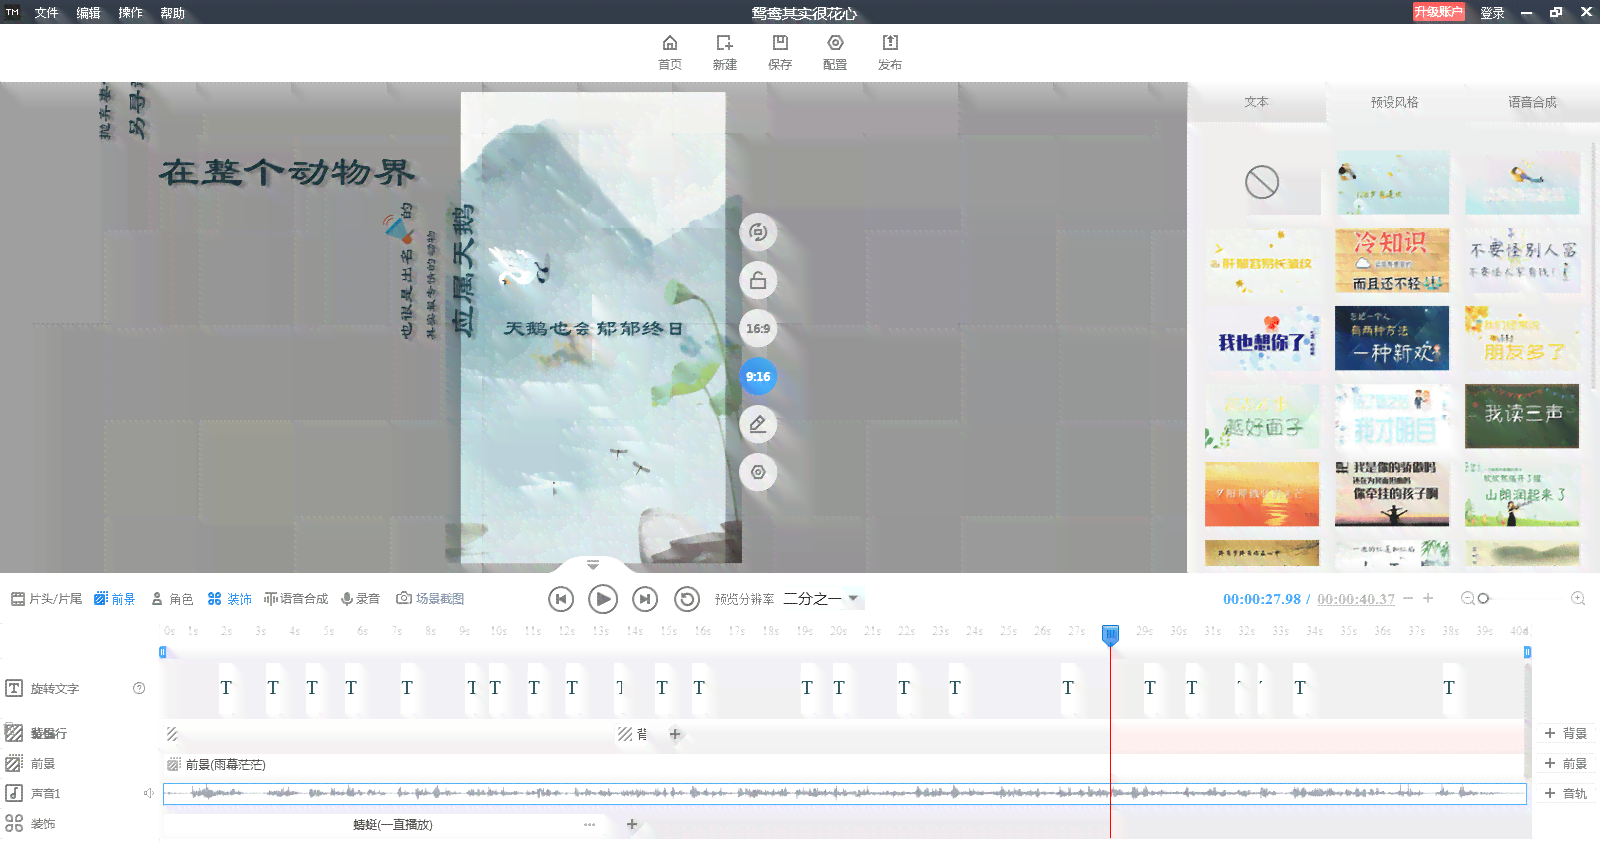Open the 帮助 menu

[172, 13]
